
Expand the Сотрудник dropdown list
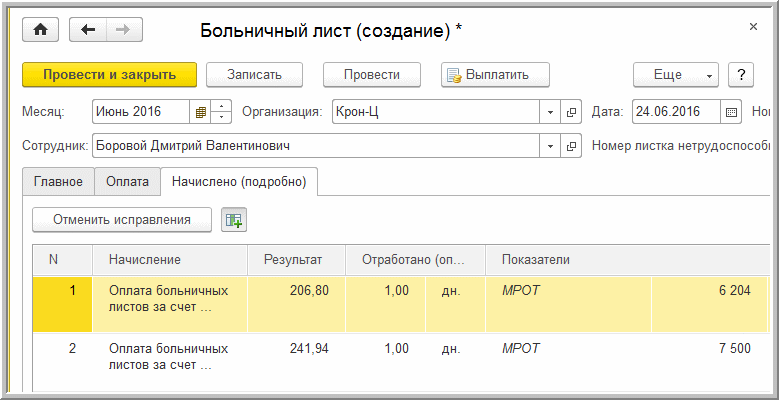(x=550, y=146)
